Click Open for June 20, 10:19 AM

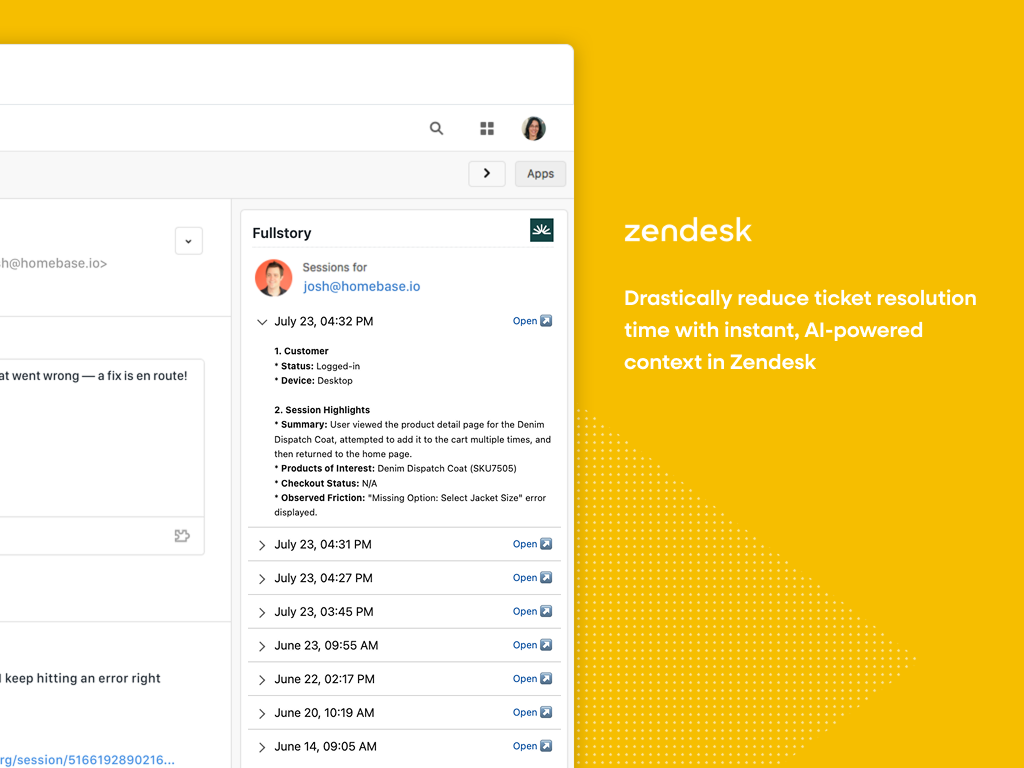pos(525,712)
